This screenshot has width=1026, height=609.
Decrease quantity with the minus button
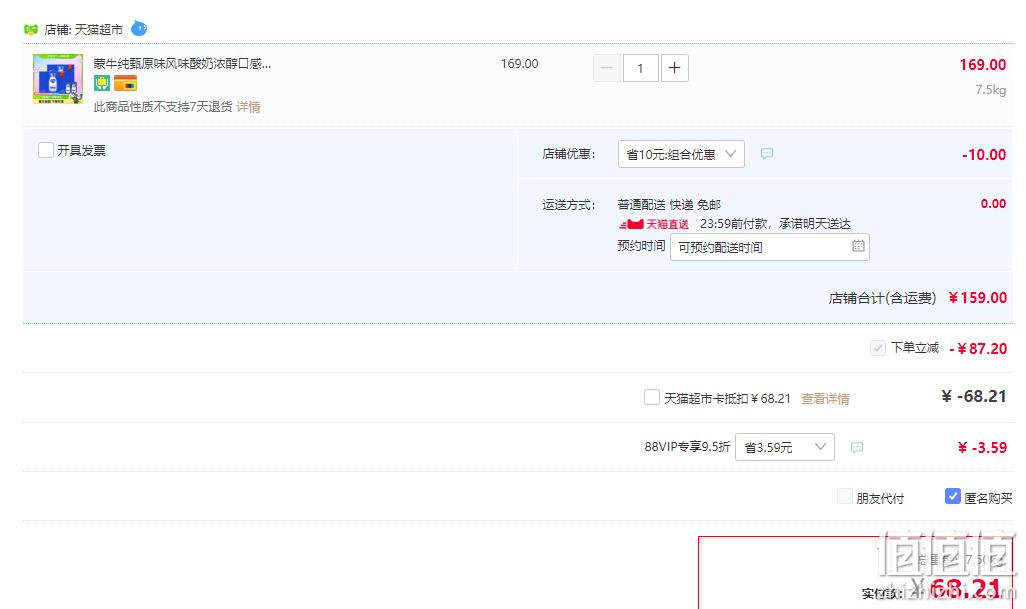607,68
